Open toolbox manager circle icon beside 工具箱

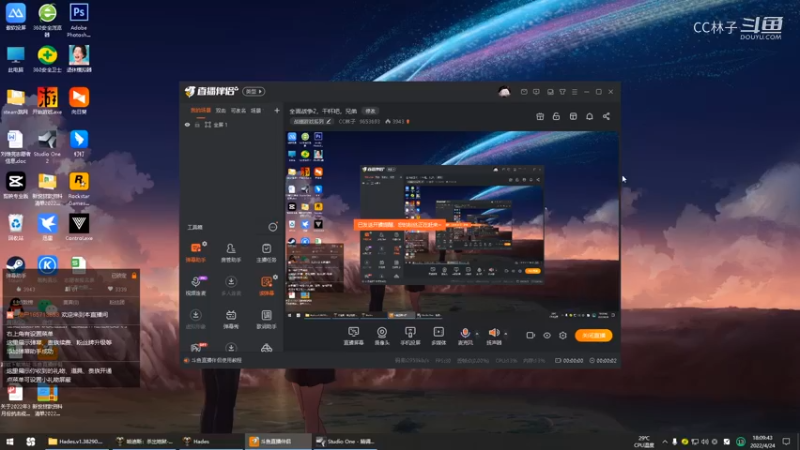tap(273, 227)
